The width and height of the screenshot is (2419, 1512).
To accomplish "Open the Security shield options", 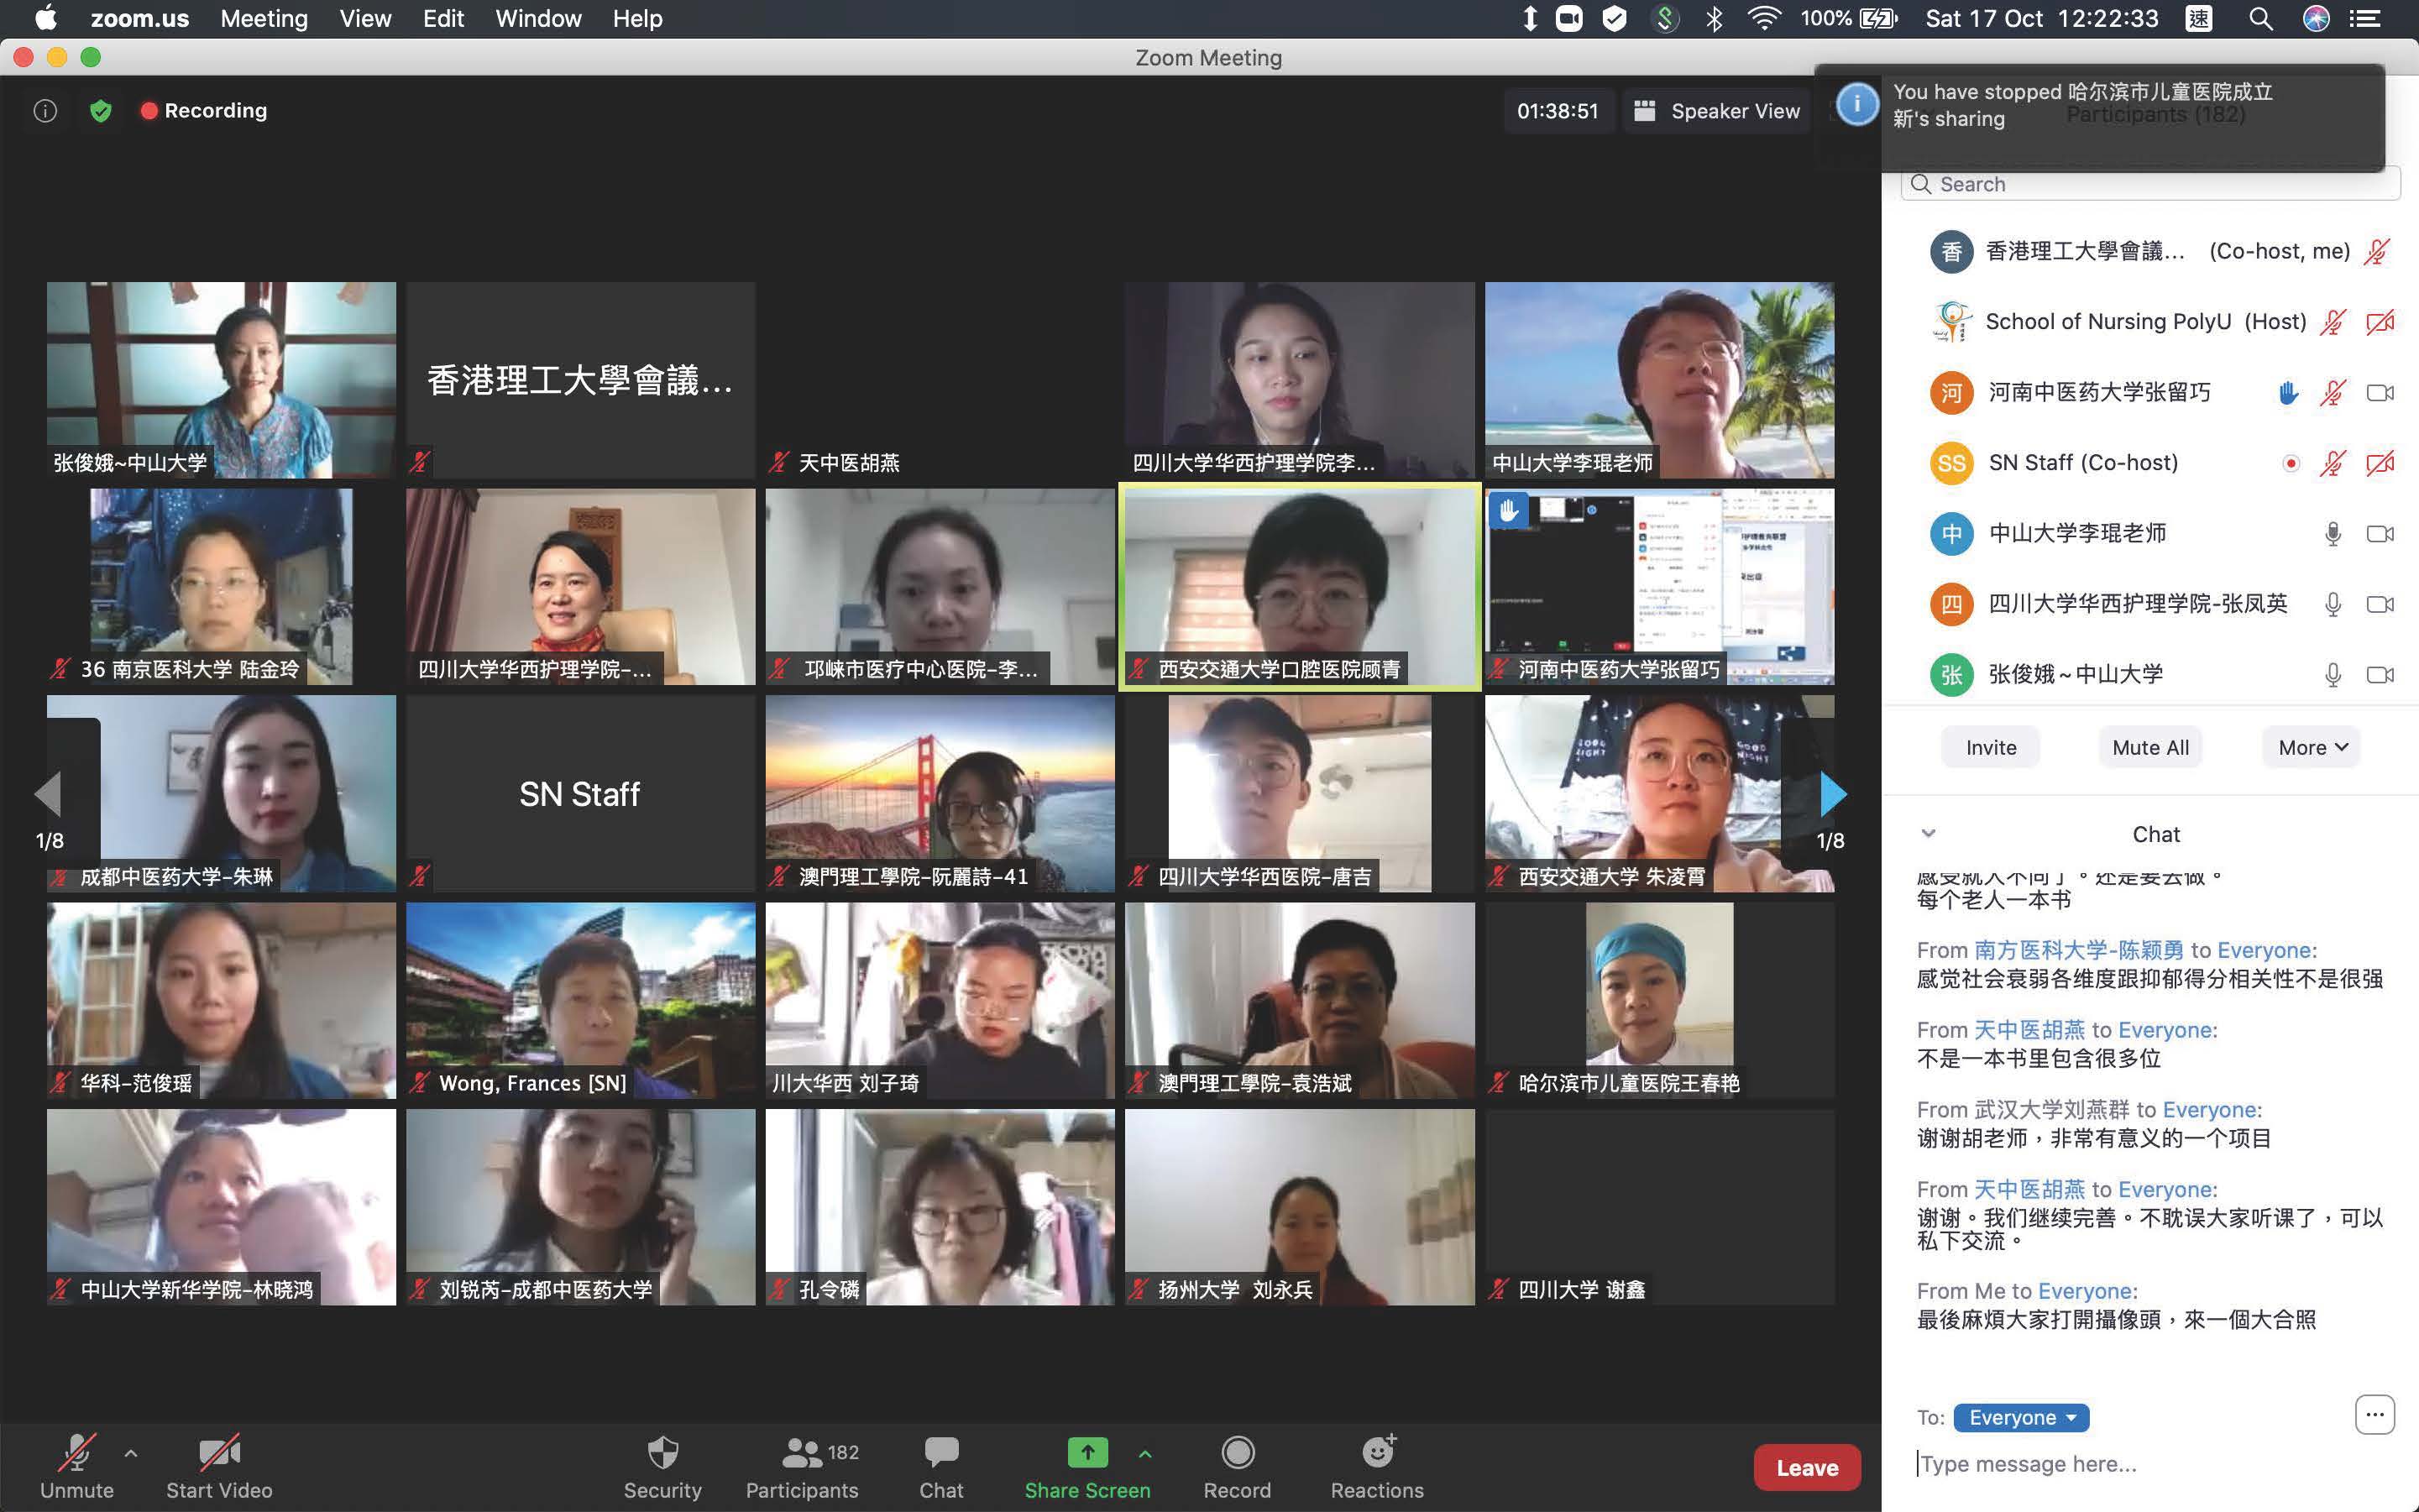I will [662, 1454].
